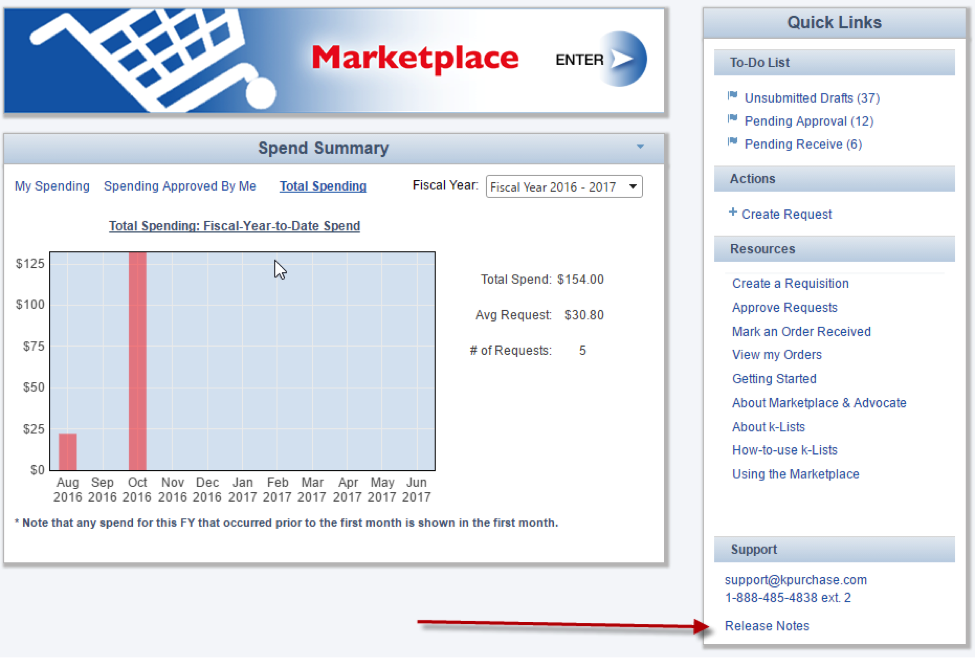Screen dimensions: 975x658
Task: Click the flag icon beside Pending Approval
Action: point(732,119)
